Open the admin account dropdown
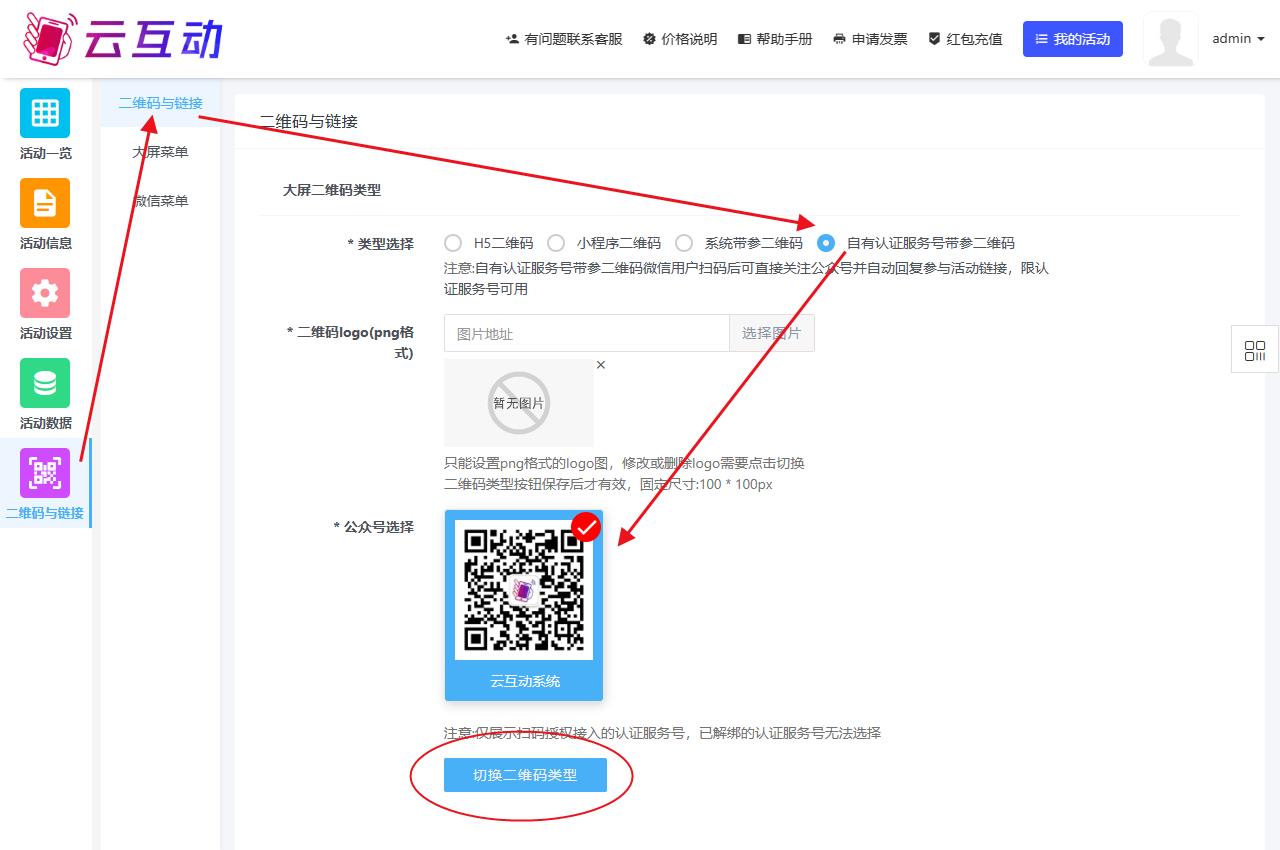1280x850 pixels. point(1238,39)
